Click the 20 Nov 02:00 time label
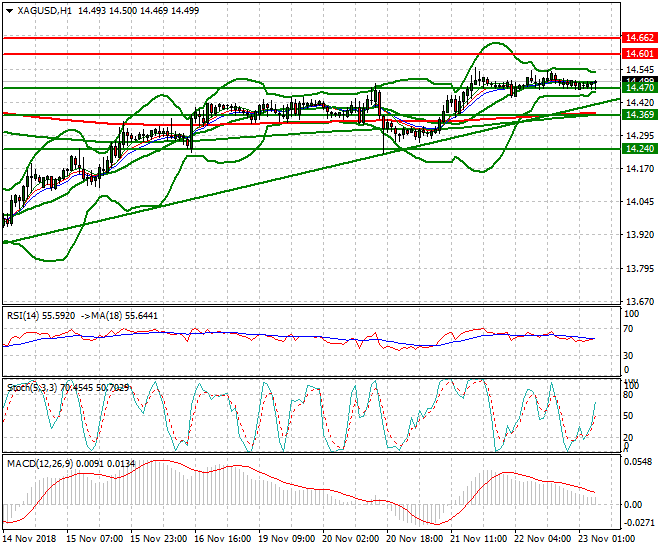660x550 pixels. [x=351, y=539]
